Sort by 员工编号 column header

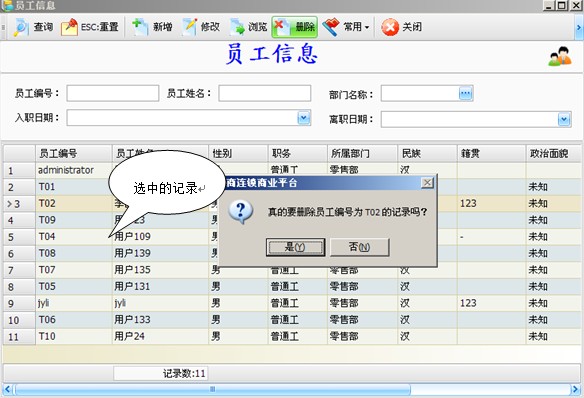(x=73, y=153)
